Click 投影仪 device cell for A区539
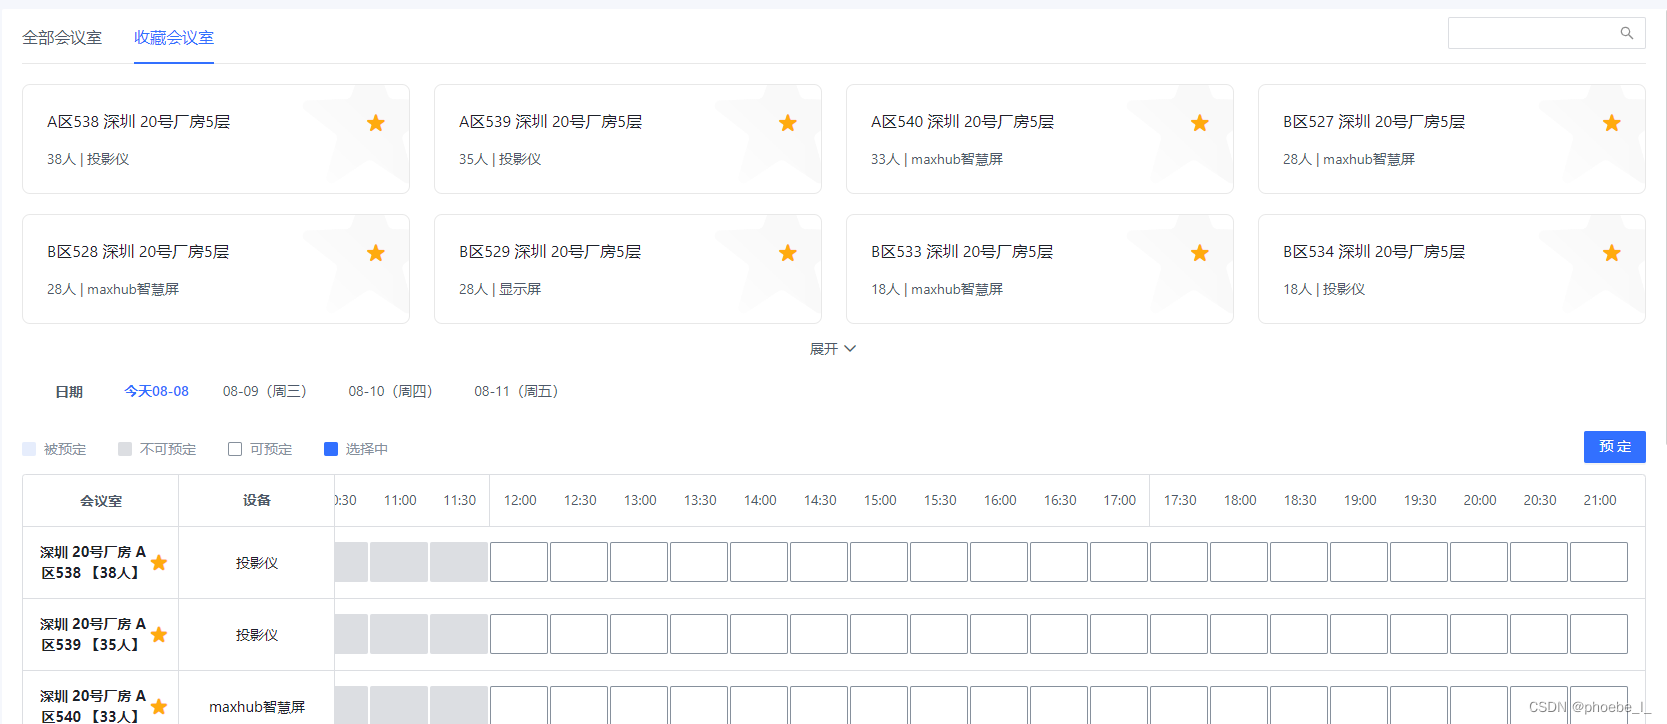Viewport: 1667px width, 724px height. (x=257, y=635)
